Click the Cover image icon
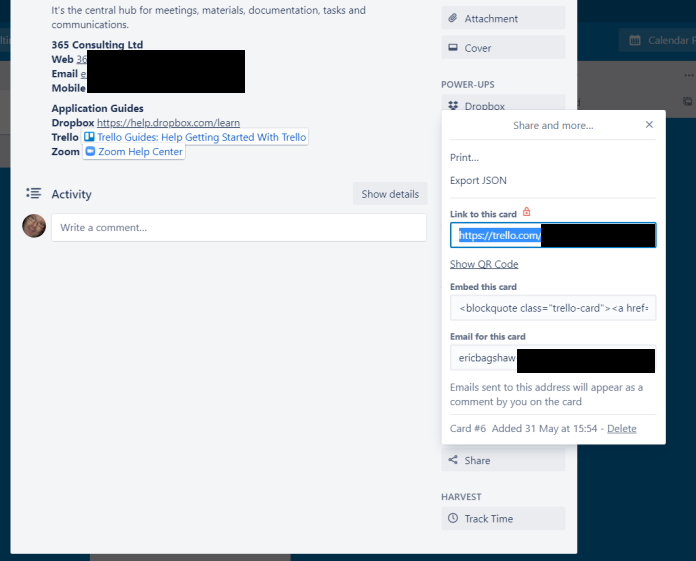 [x=453, y=47]
